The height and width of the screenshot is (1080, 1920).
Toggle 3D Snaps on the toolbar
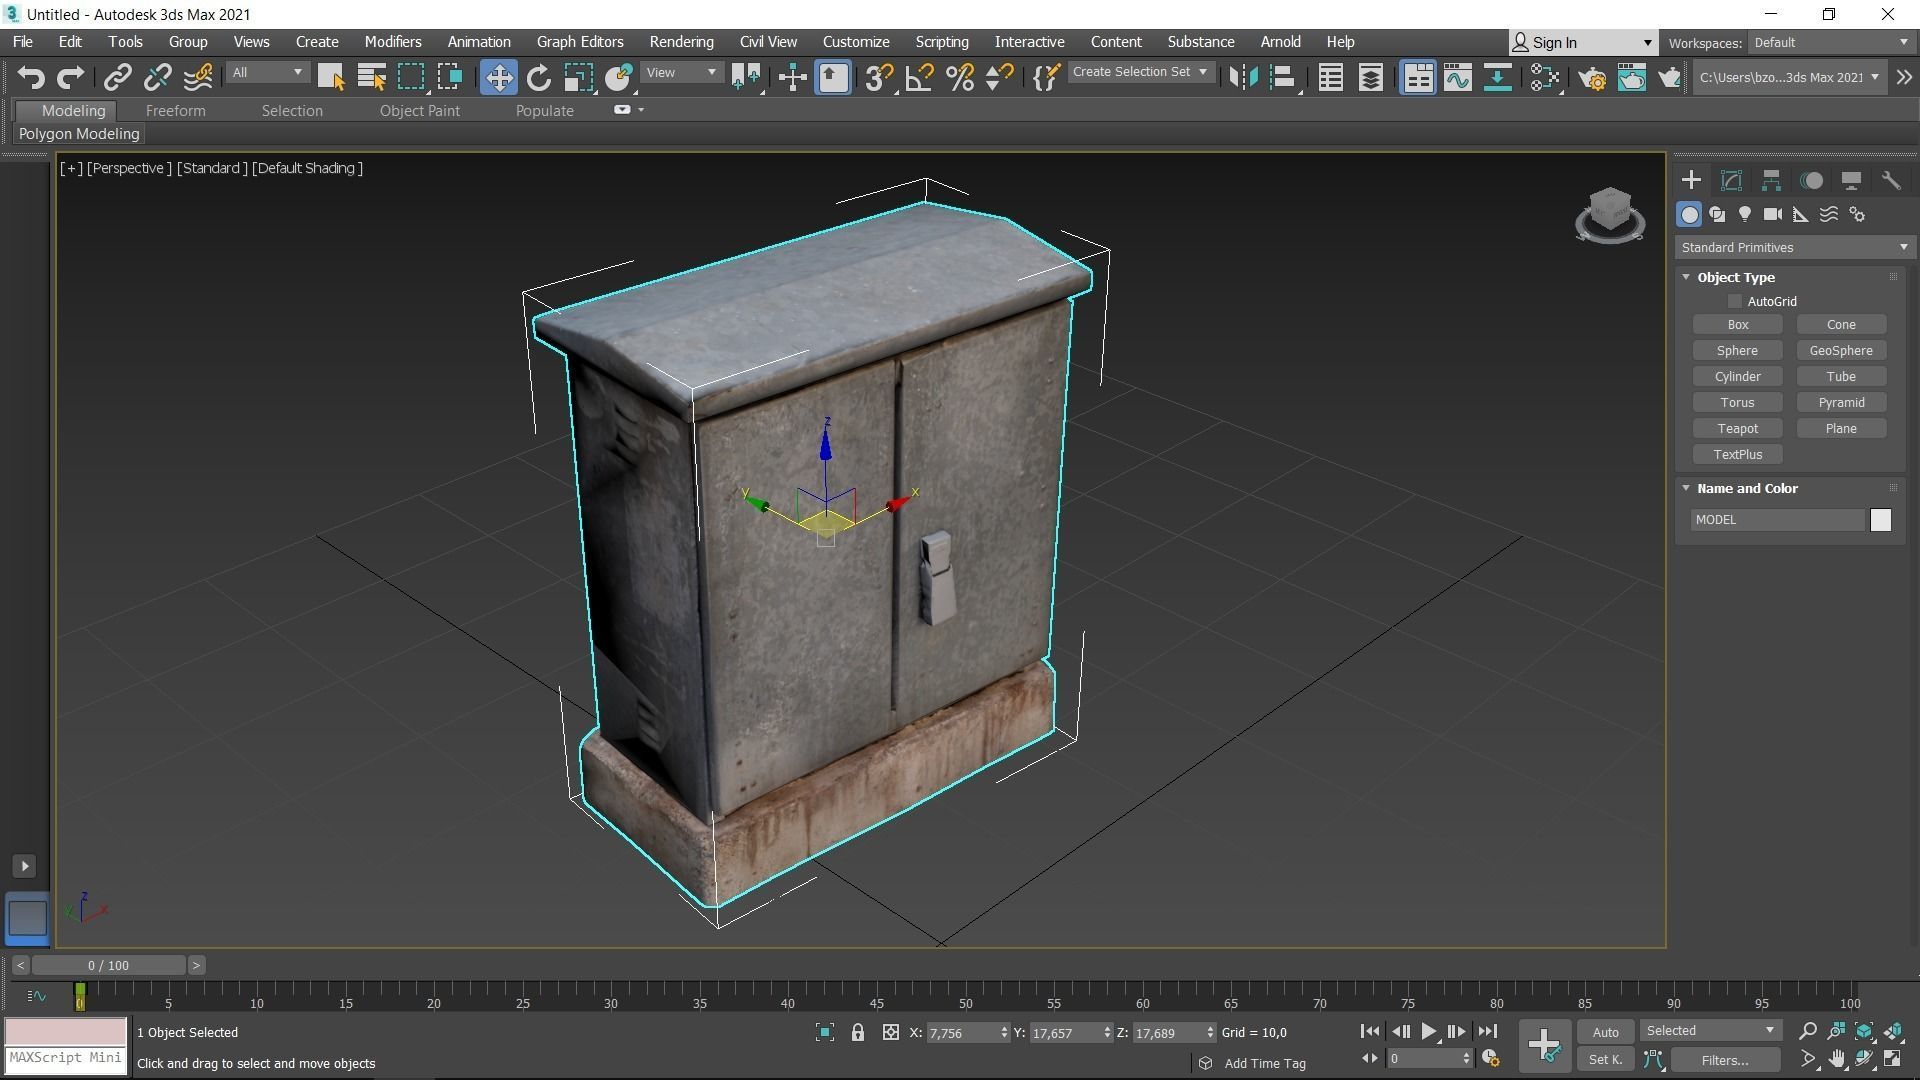tap(878, 77)
